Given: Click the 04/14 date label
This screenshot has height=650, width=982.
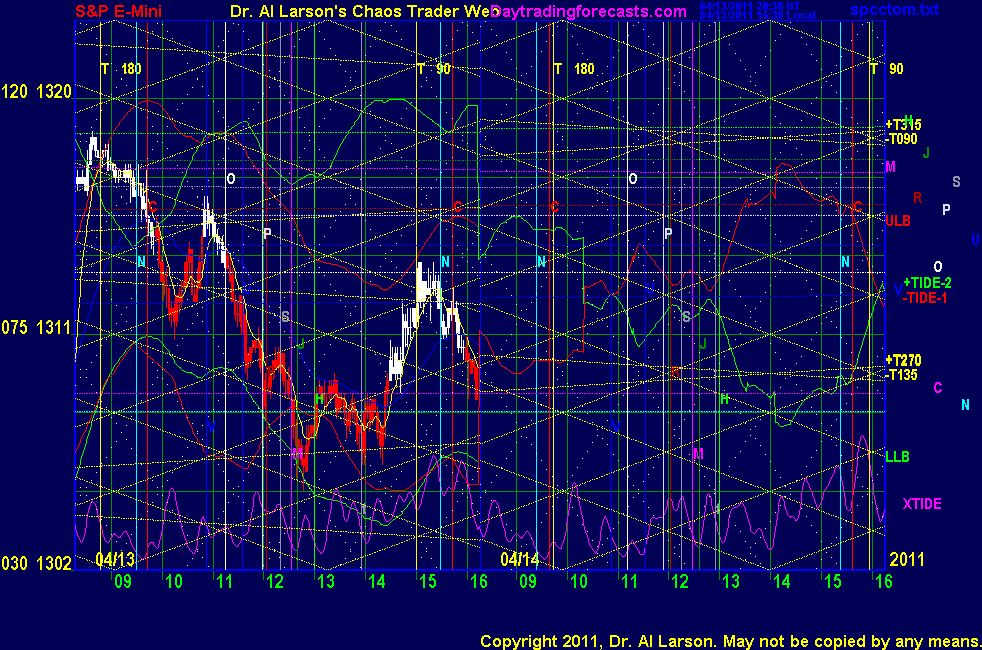Looking at the screenshot, I should tap(519, 559).
